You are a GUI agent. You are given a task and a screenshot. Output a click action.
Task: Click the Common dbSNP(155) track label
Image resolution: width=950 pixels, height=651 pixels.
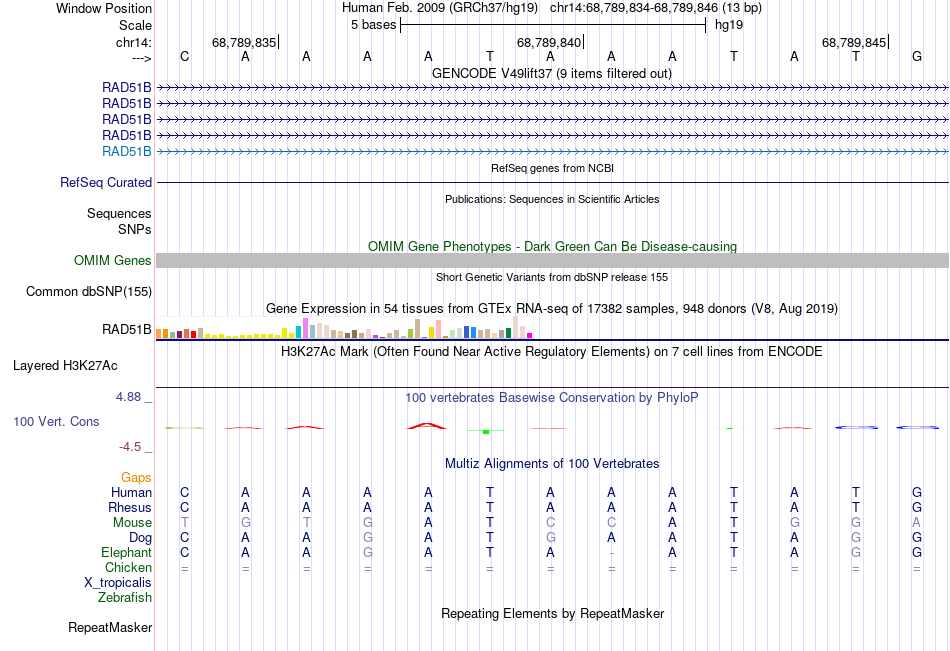89,292
